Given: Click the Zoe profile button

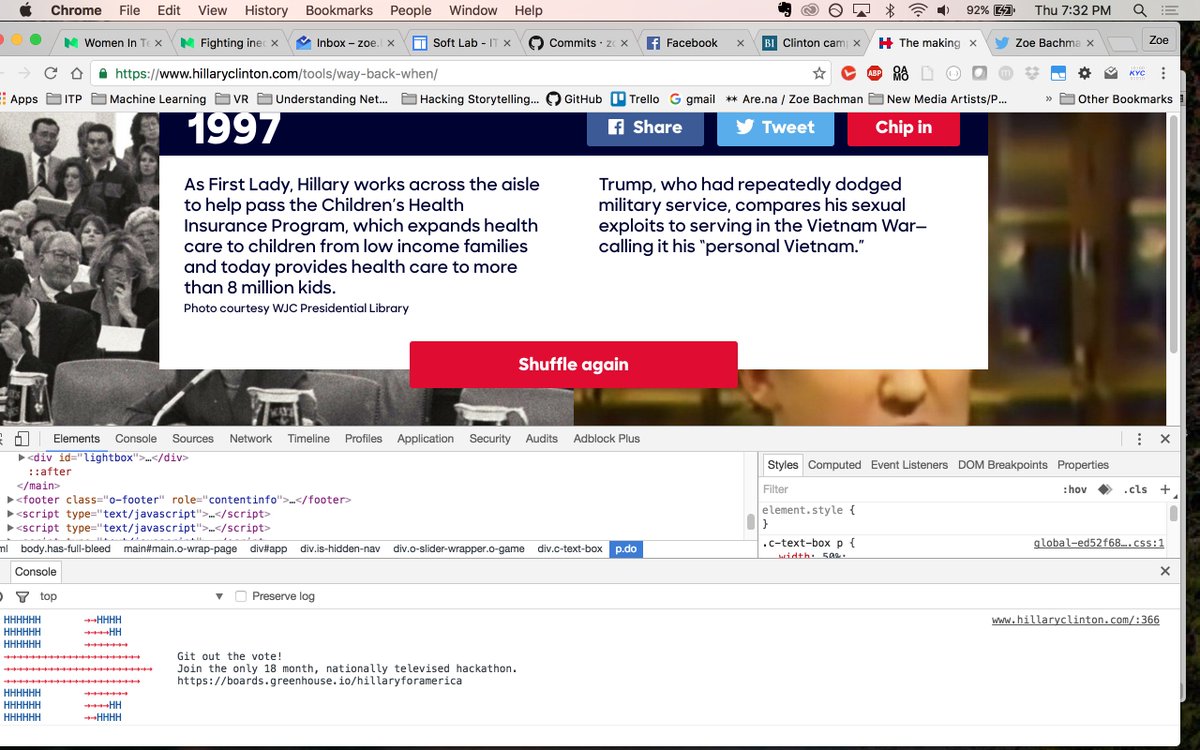Looking at the screenshot, I should (1158, 41).
